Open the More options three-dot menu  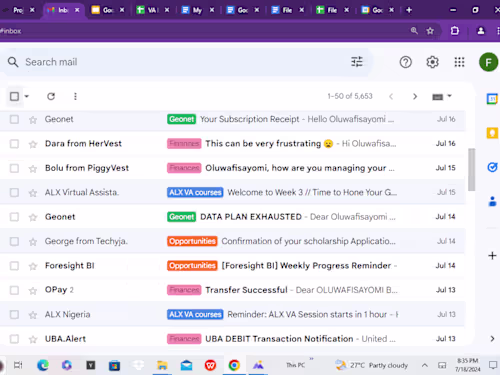pos(75,96)
